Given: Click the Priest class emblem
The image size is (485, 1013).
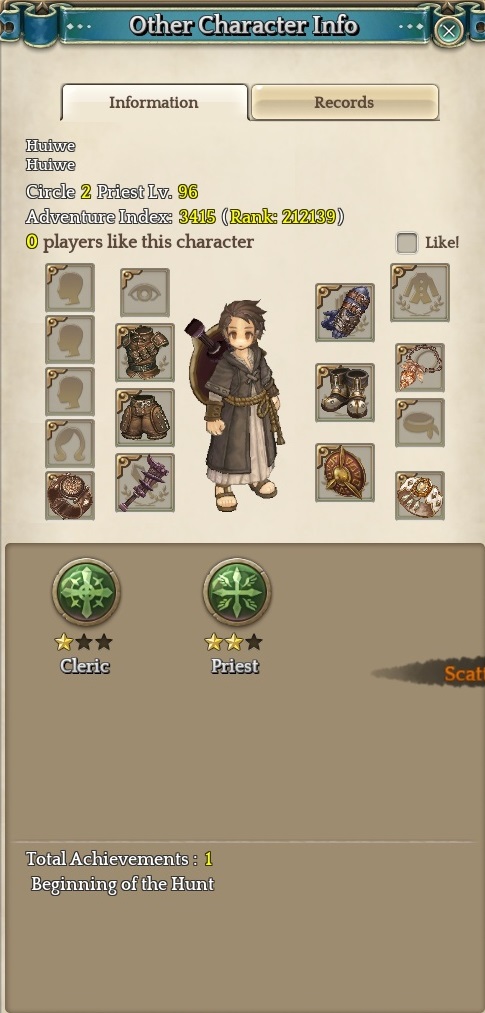Looking at the screenshot, I should coord(237,592).
